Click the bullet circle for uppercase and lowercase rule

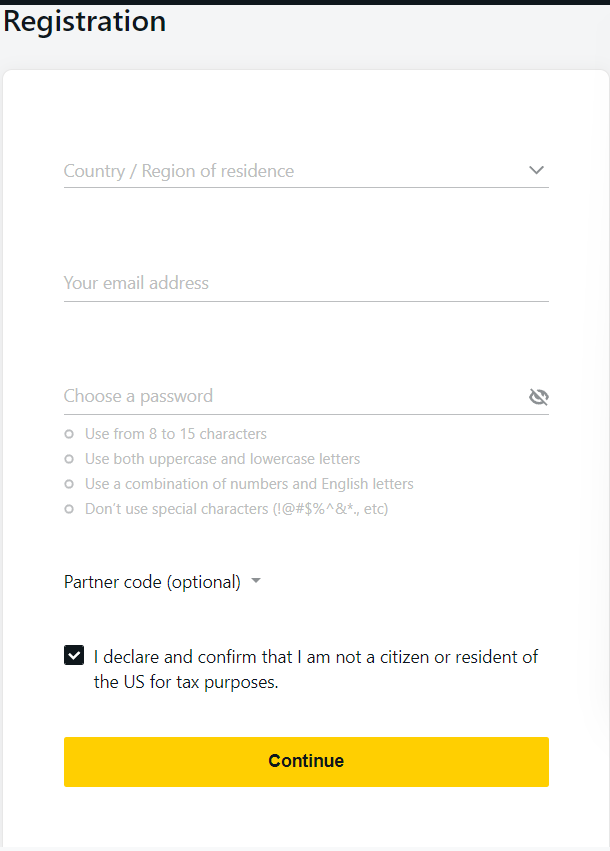[x=69, y=459]
